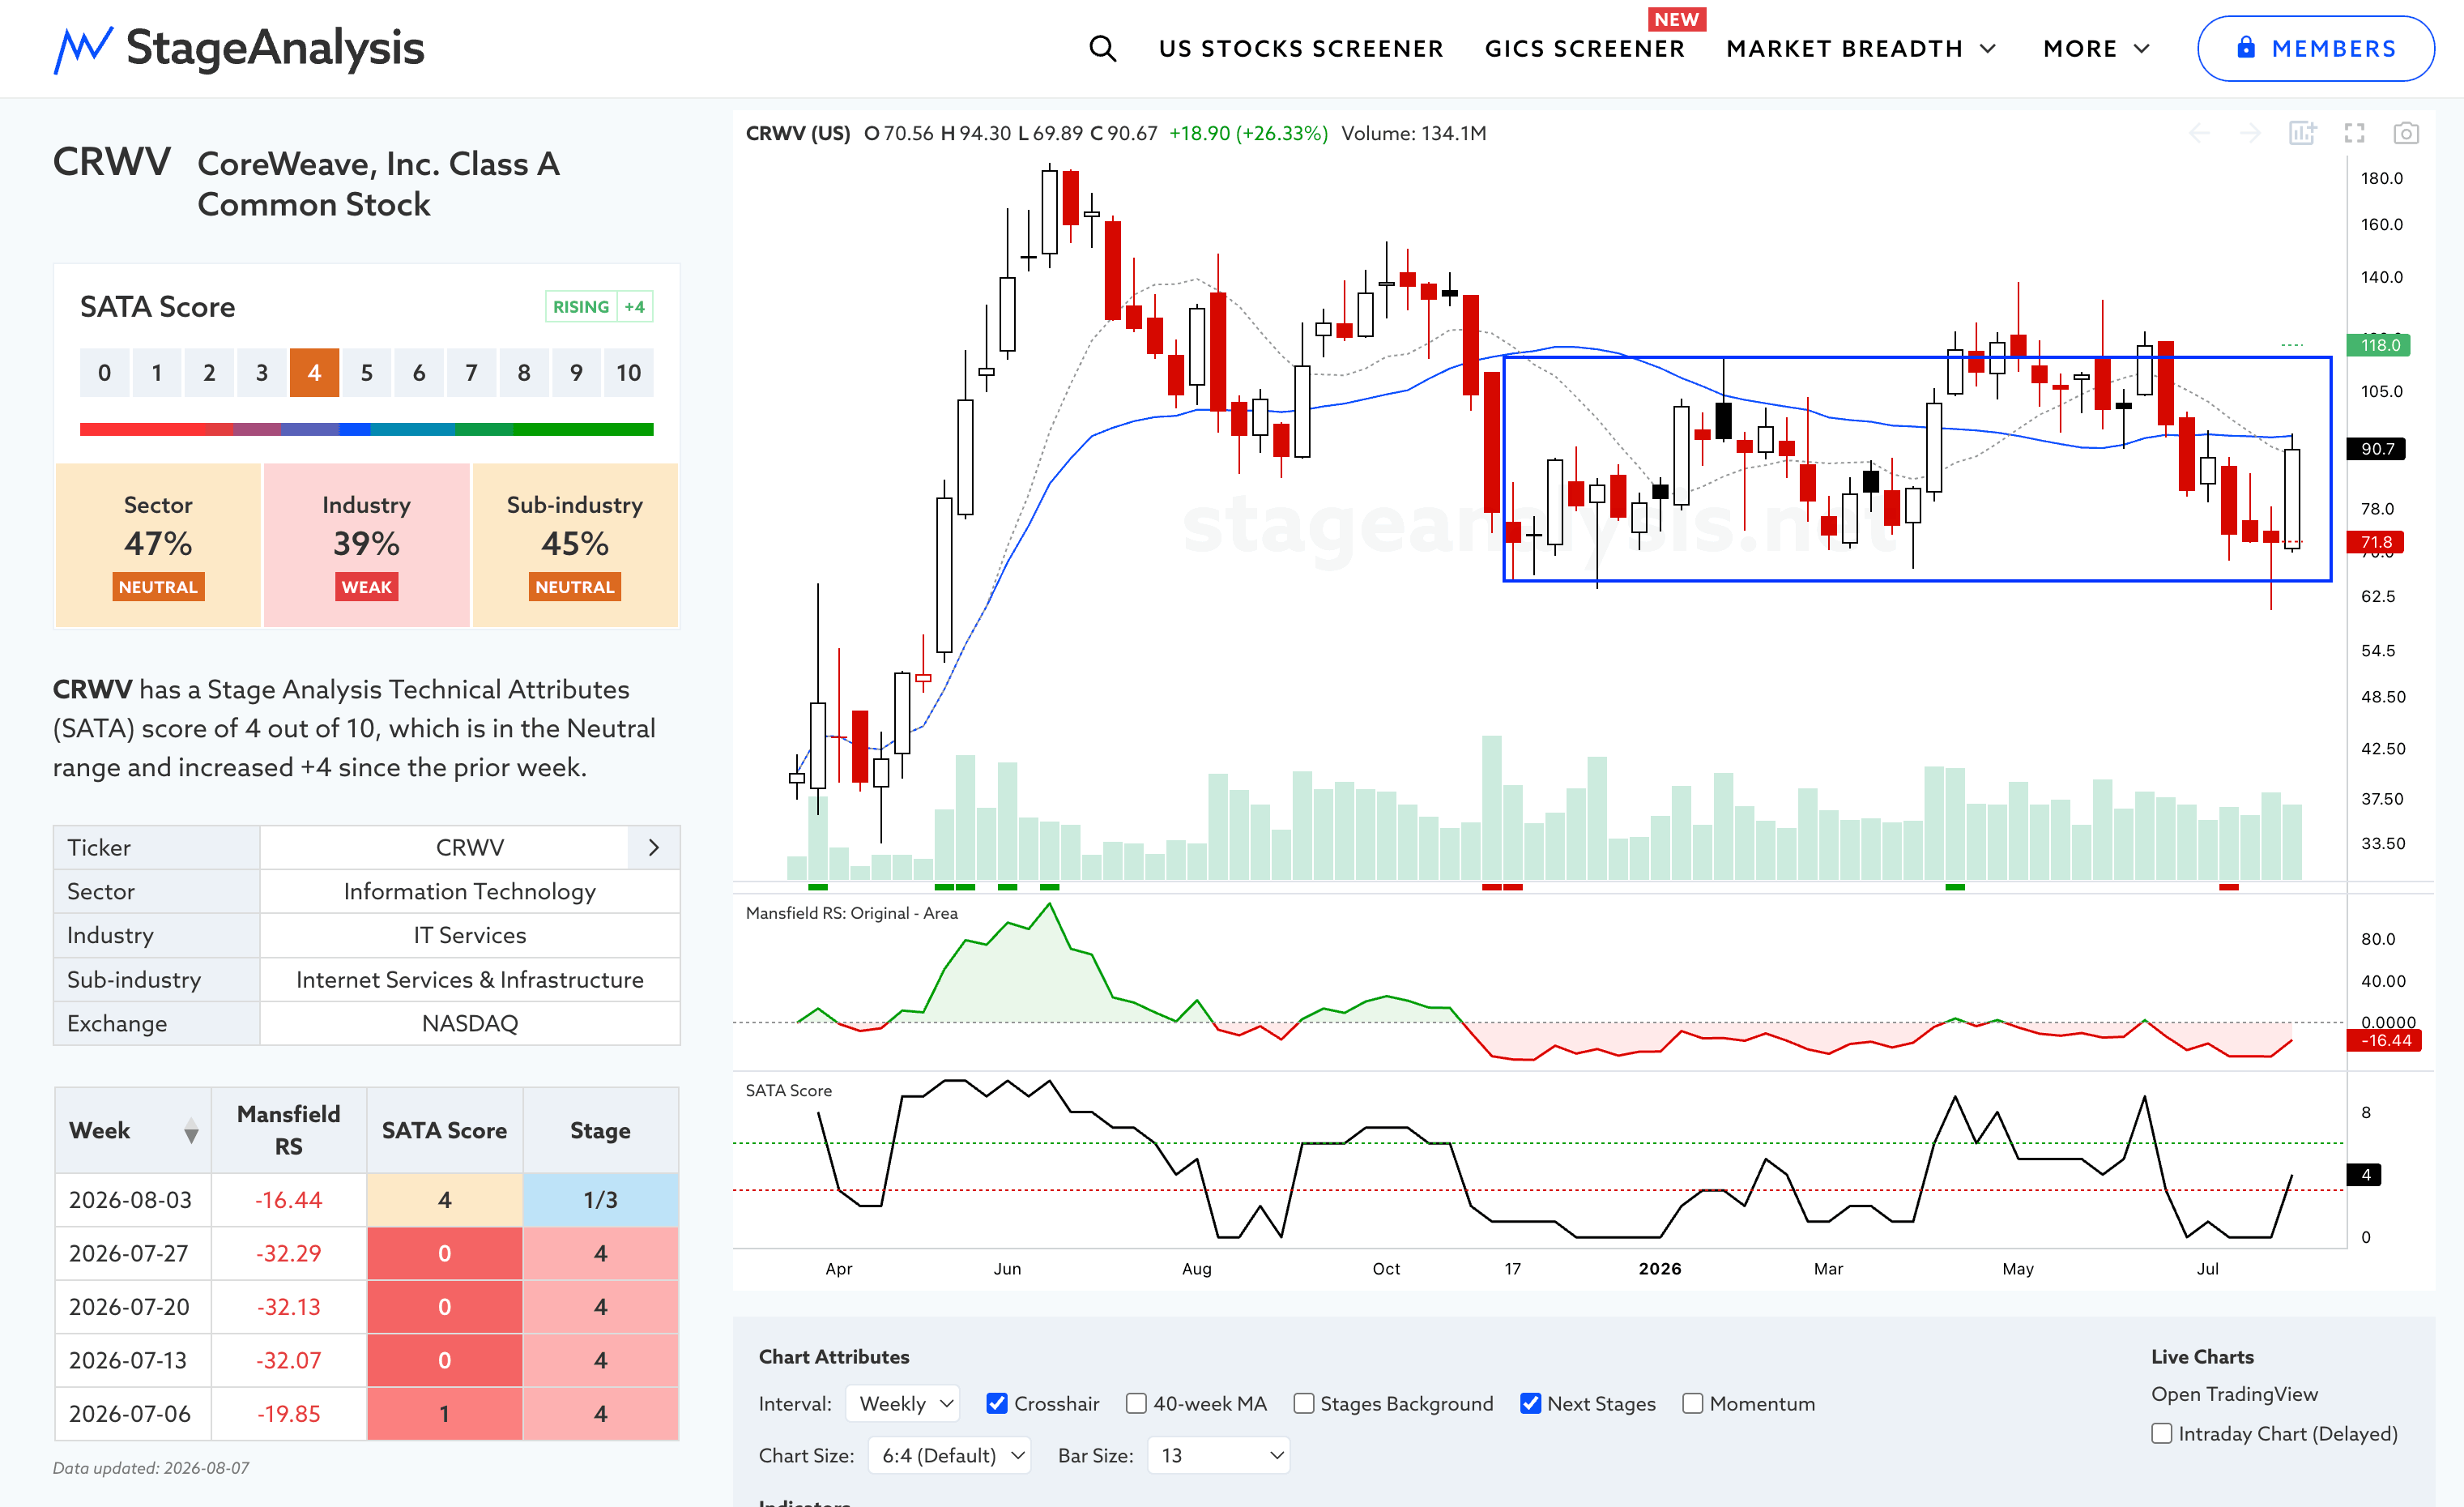The height and width of the screenshot is (1507, 2464).
Task: Toggle fullscreen chart icon
Action: (x=2354, y=133)
